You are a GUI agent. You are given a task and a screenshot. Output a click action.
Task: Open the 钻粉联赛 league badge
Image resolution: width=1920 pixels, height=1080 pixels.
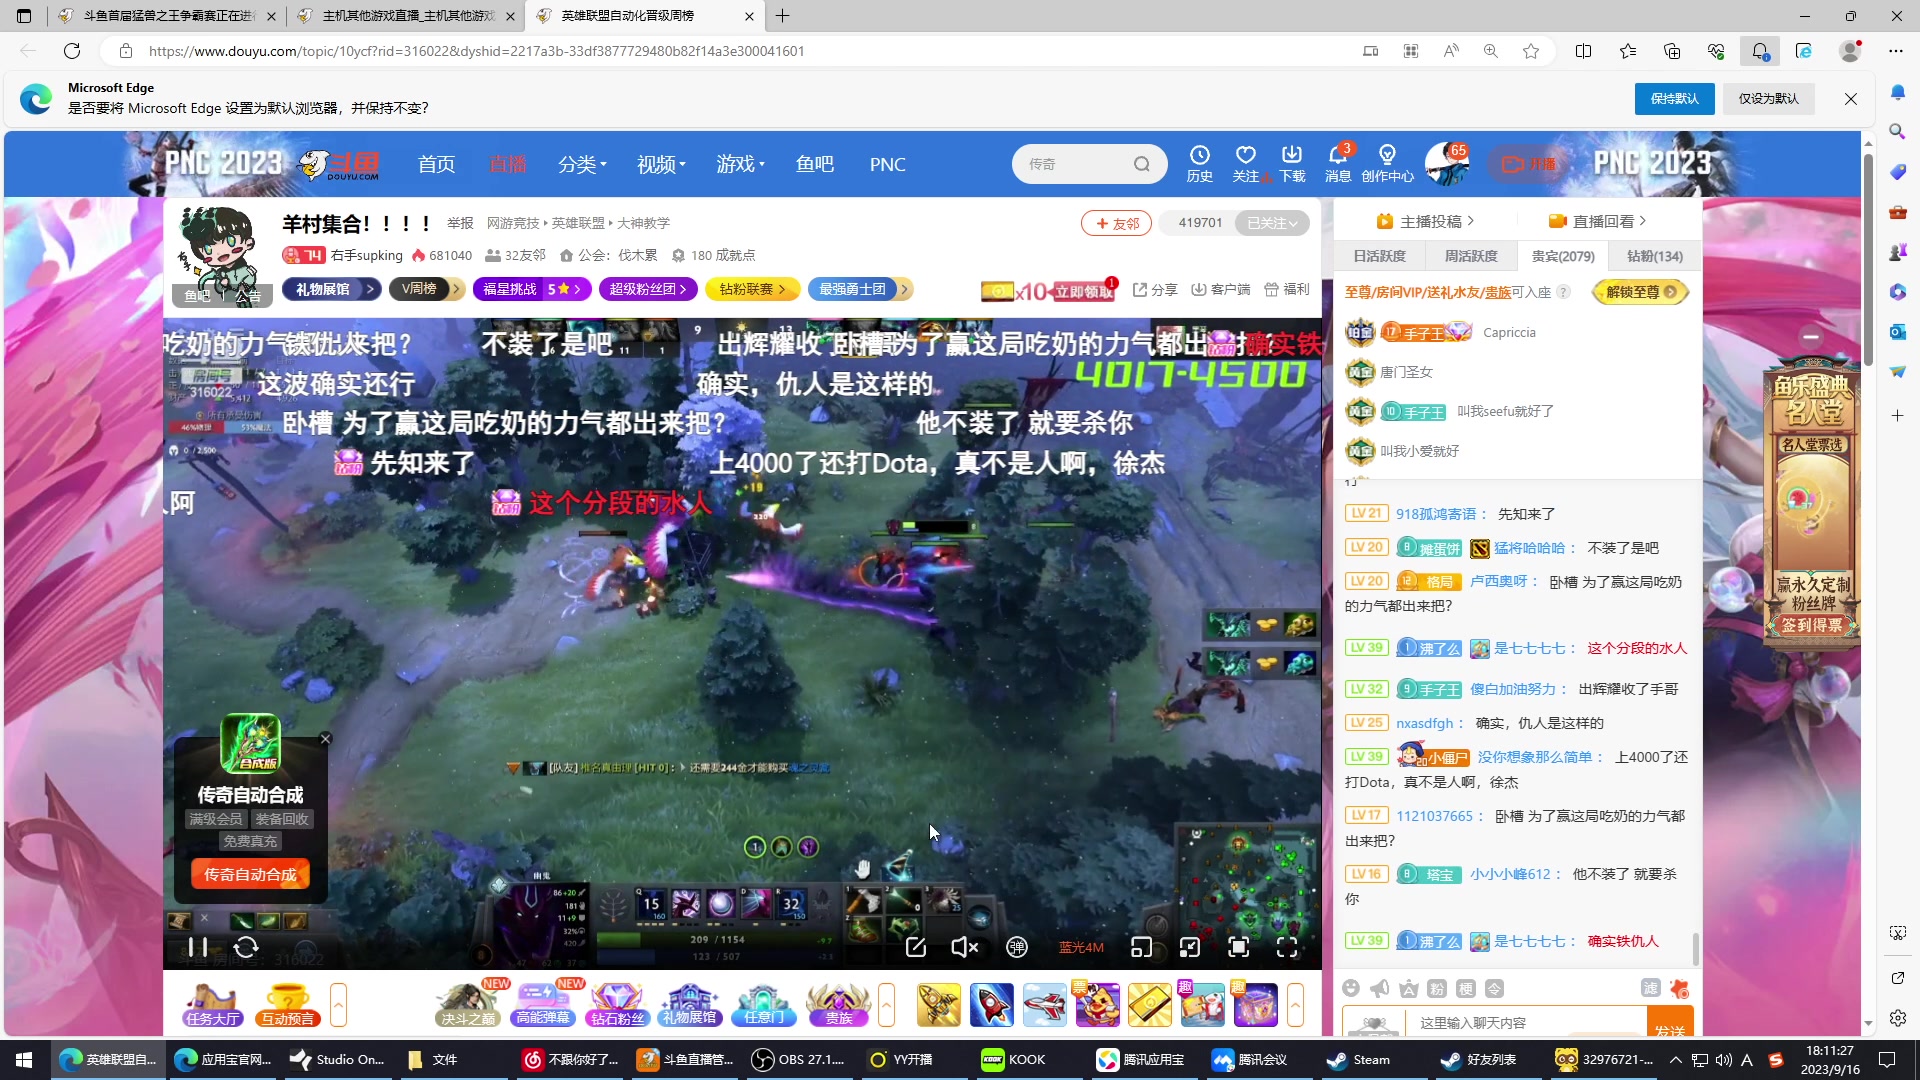tap(752, 289)
